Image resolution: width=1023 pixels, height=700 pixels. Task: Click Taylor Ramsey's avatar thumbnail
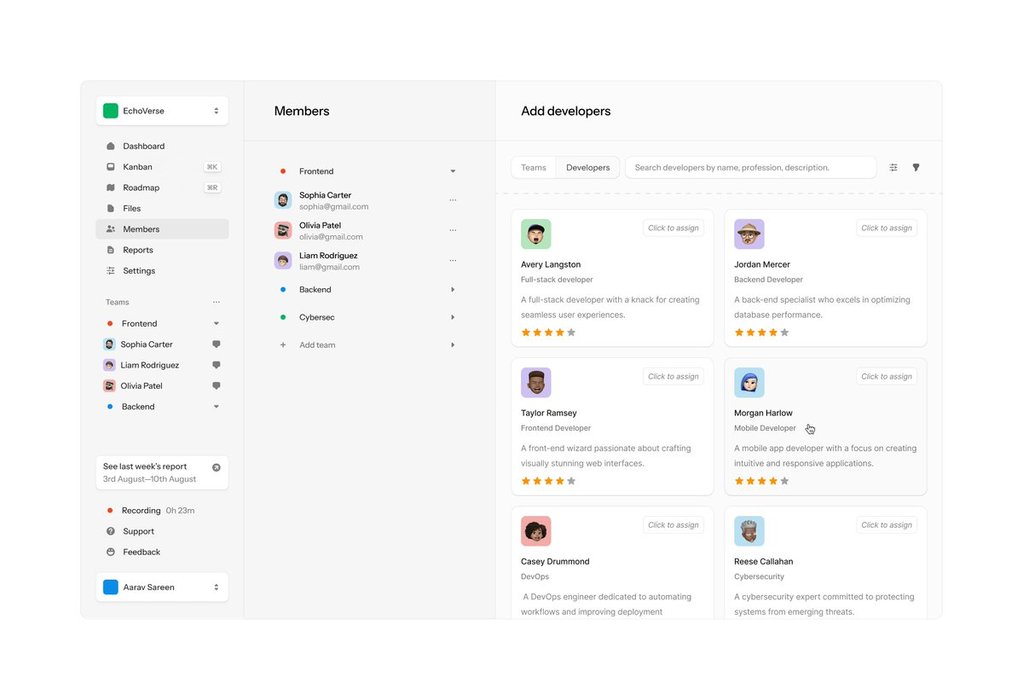pos(536,383)
